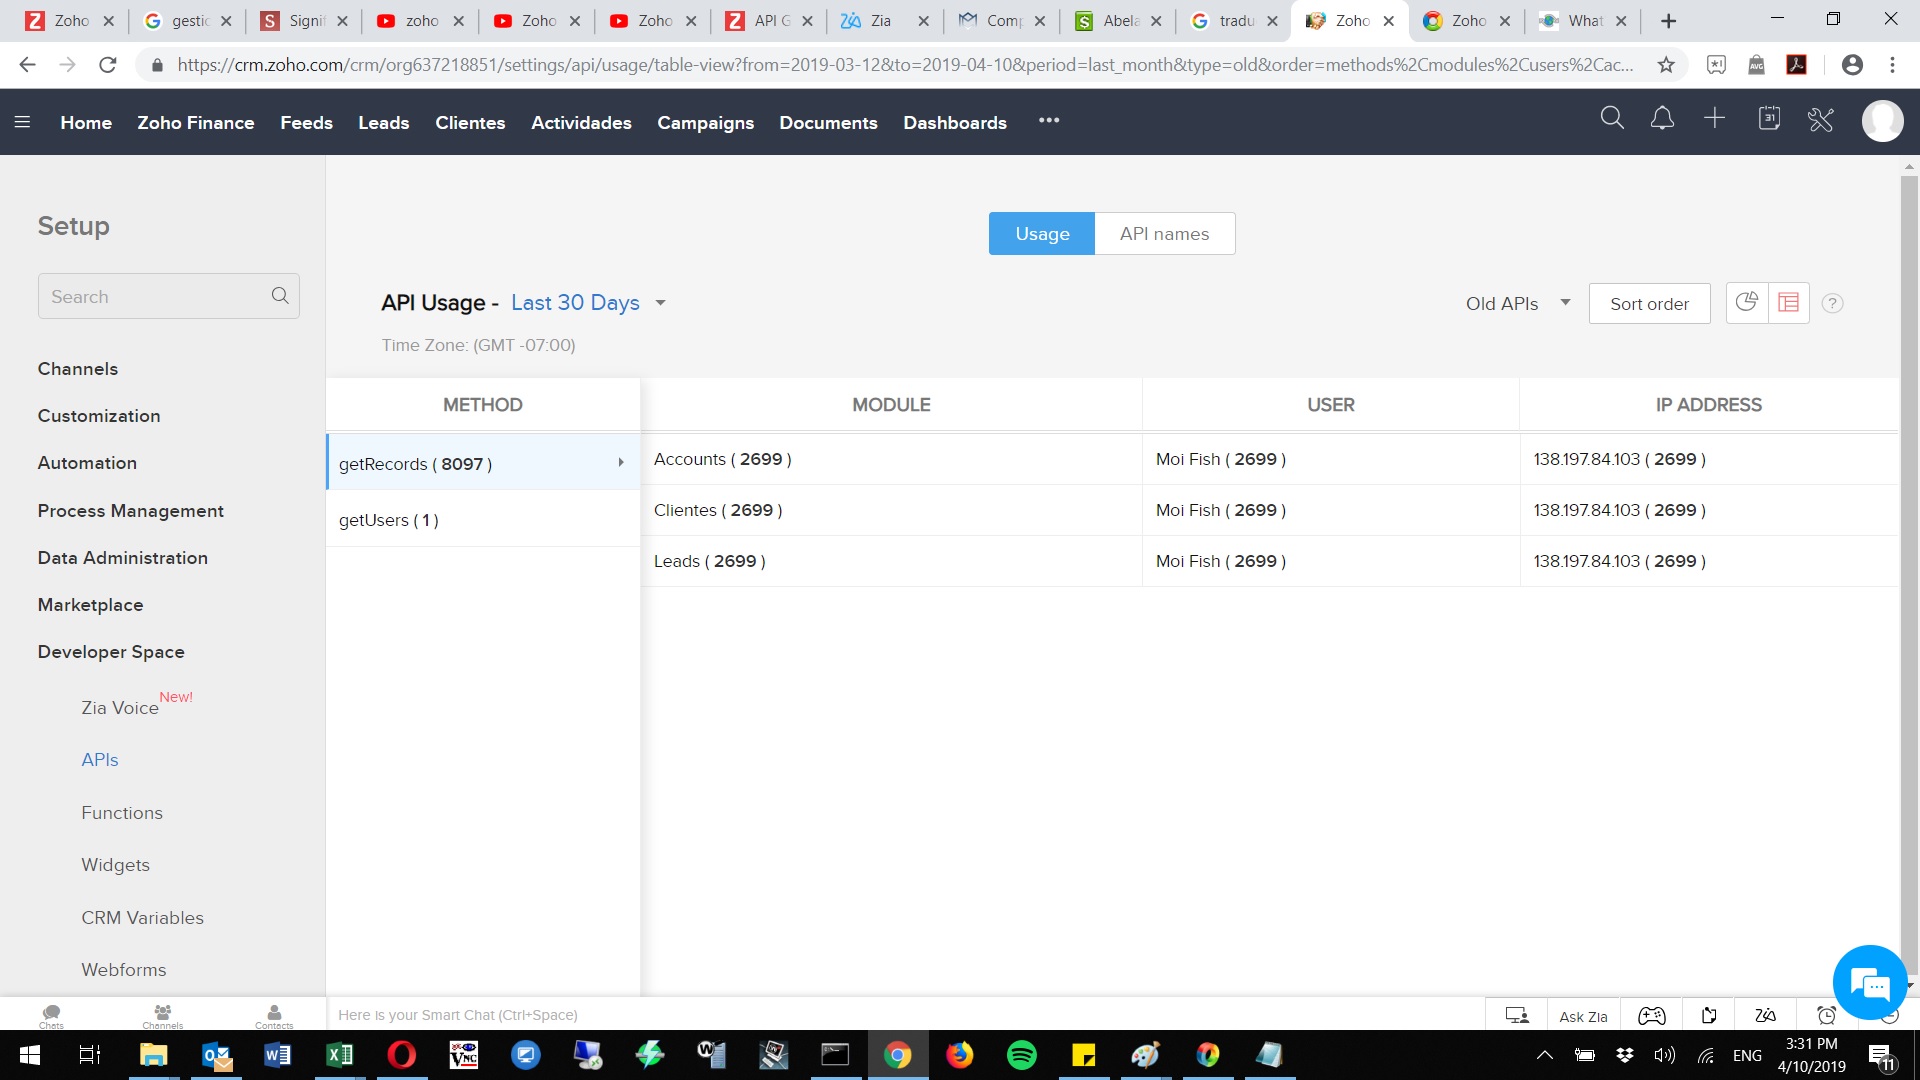Open the Webforms setup link
Image resolution: width=1920 pixels, height=1080 pixels.
[x=124, y=969]
